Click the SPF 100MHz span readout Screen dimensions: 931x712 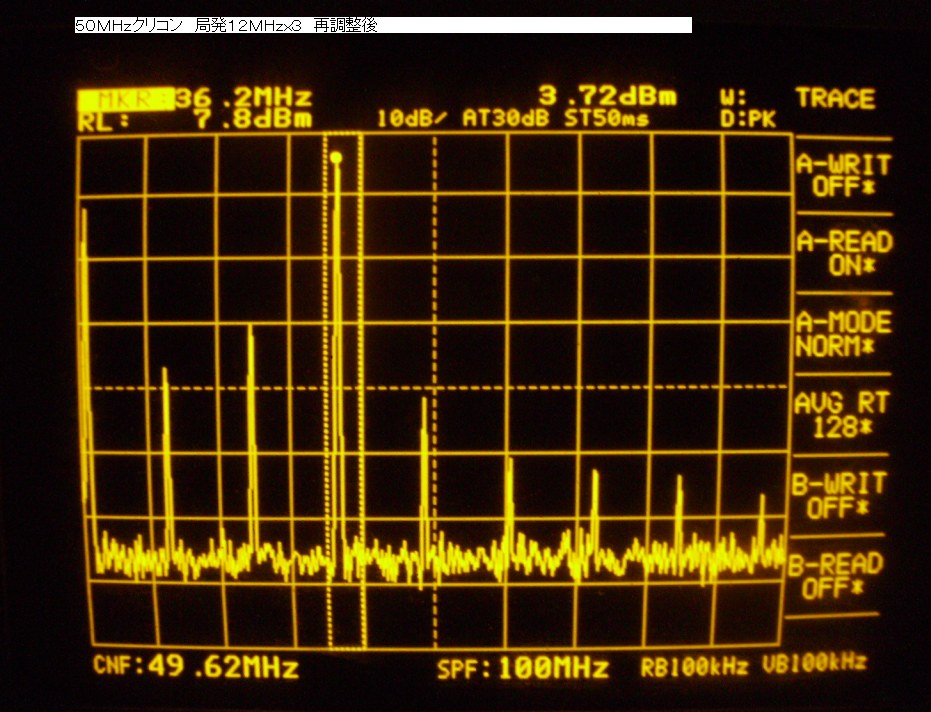point(523,669)
